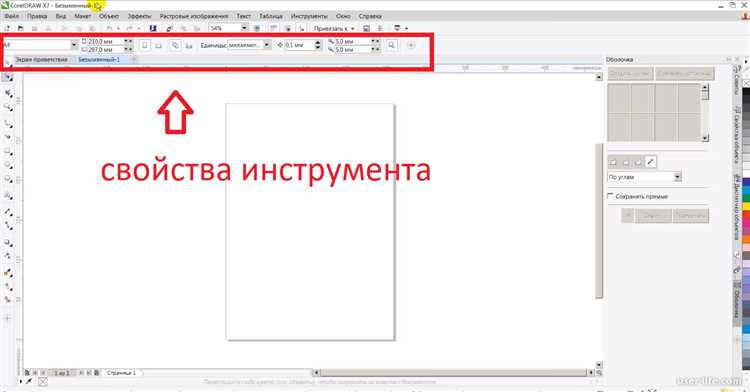Image resolution: width=750 pixels, height=392 pixels.
Task: Click the Import icon
Action: tap(169, 28)
